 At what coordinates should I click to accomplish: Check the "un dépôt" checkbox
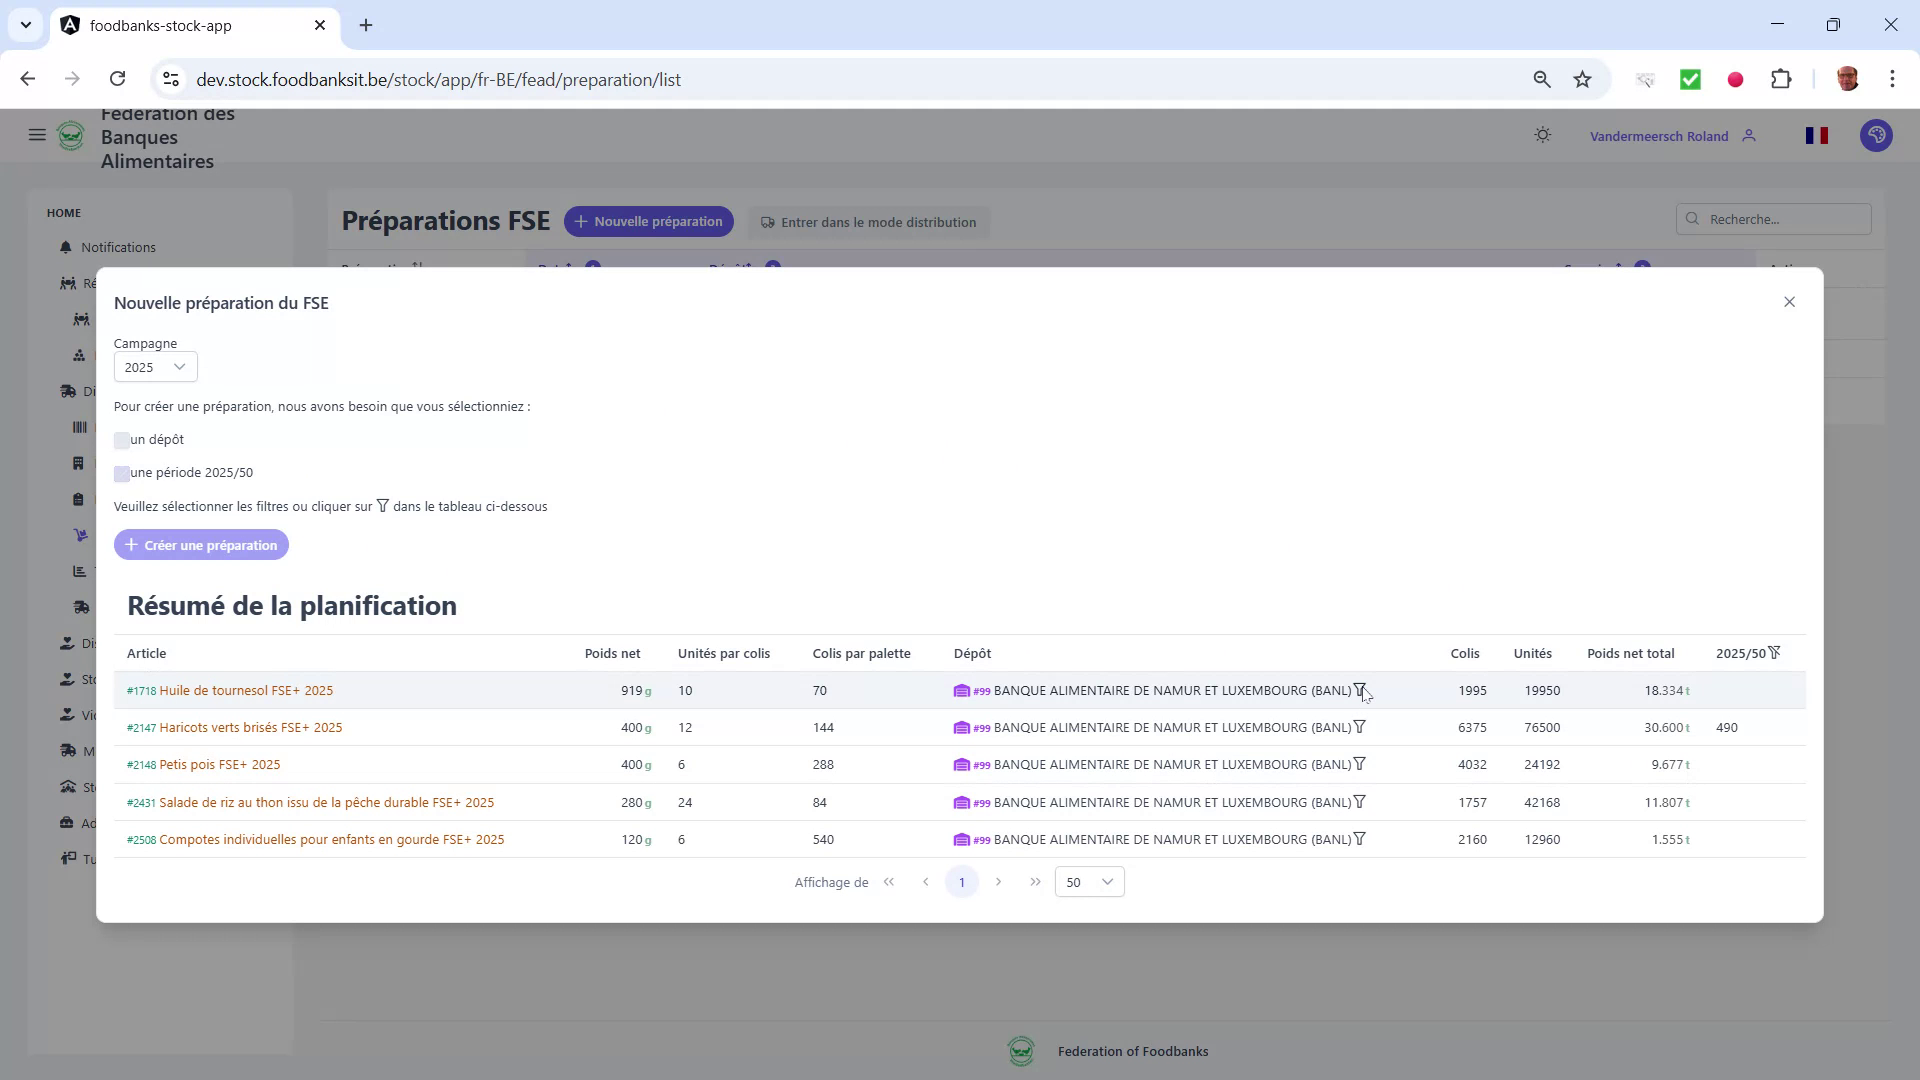[122, 440]
